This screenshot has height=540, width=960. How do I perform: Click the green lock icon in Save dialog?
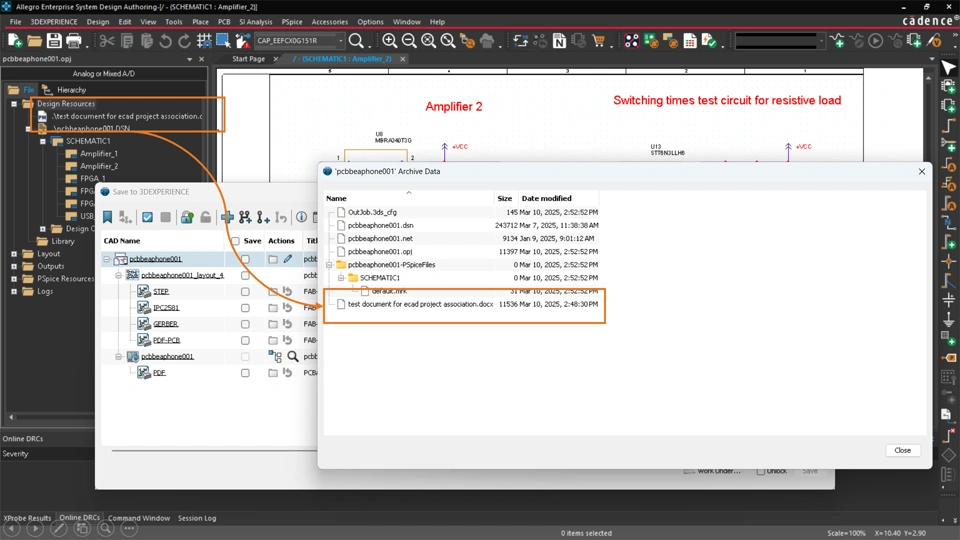[187, 217]
